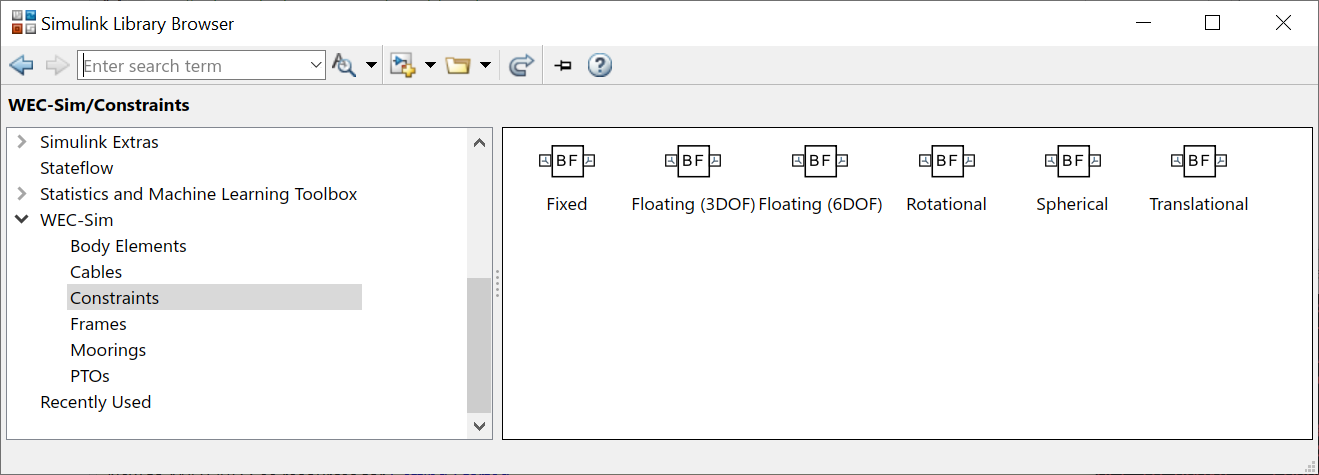Maximize the Library Browser window
This screenshot has height=475, width=1319.
[1212, 22]
